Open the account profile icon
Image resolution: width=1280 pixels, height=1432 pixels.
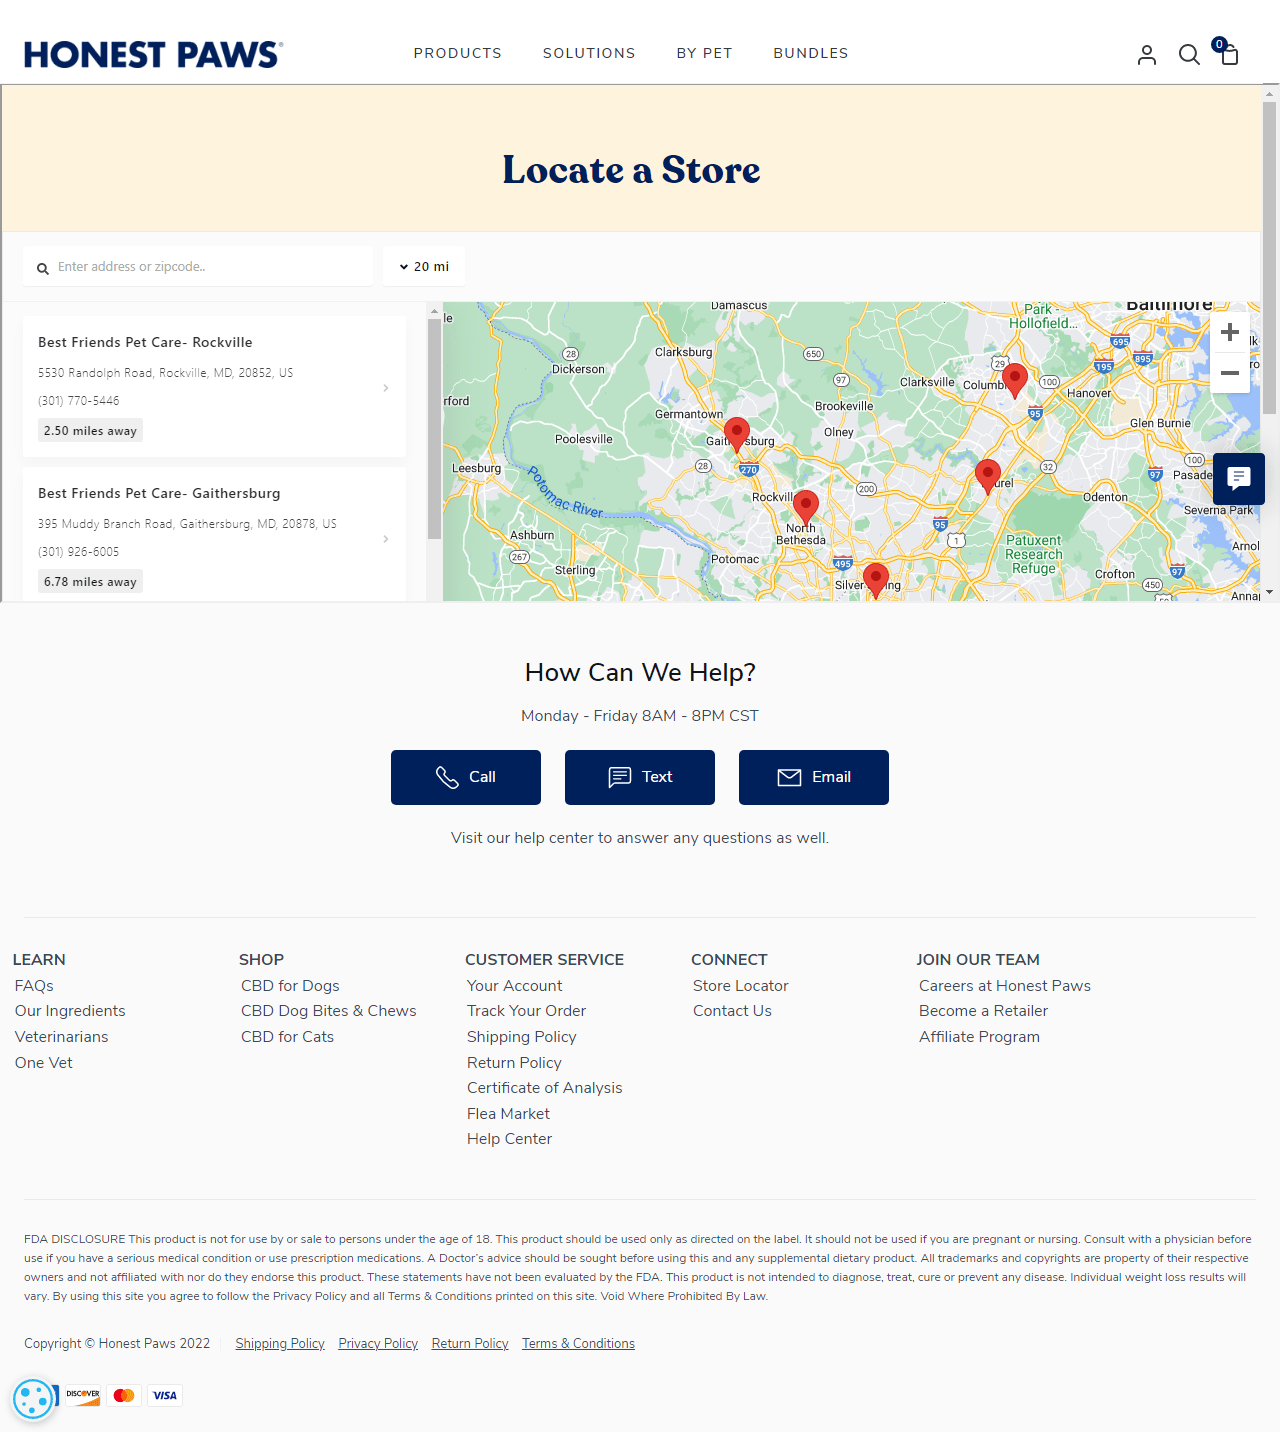(x=1146, y=55)
